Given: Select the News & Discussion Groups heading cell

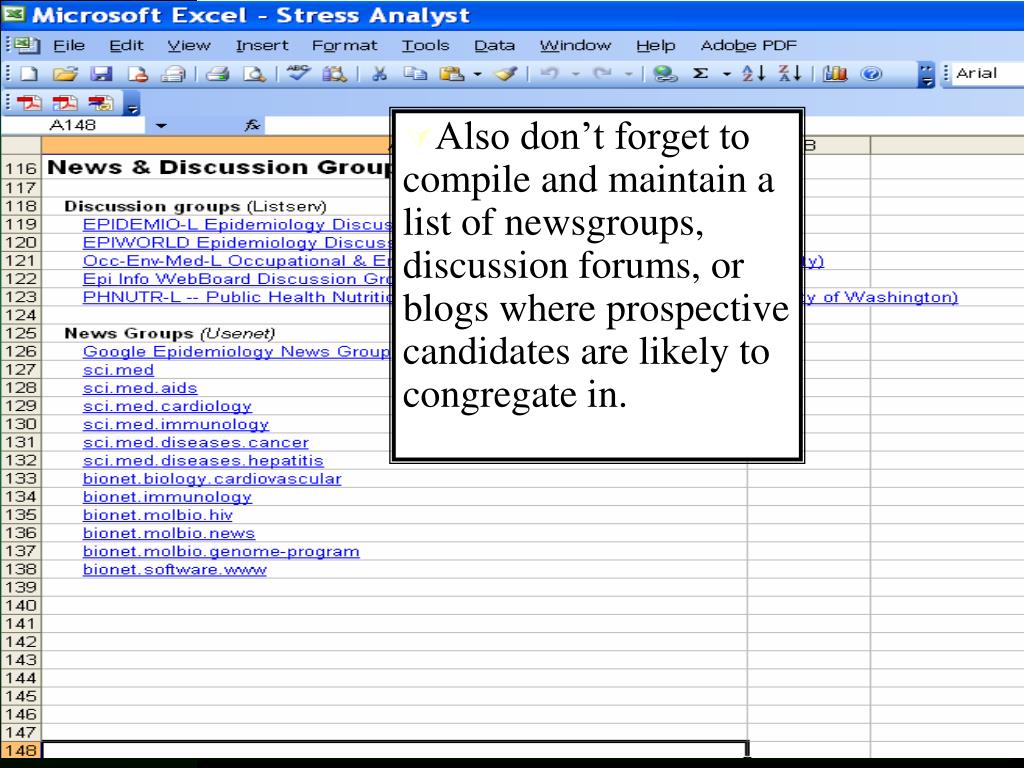Looking at the screenshot, I should 219,168.
